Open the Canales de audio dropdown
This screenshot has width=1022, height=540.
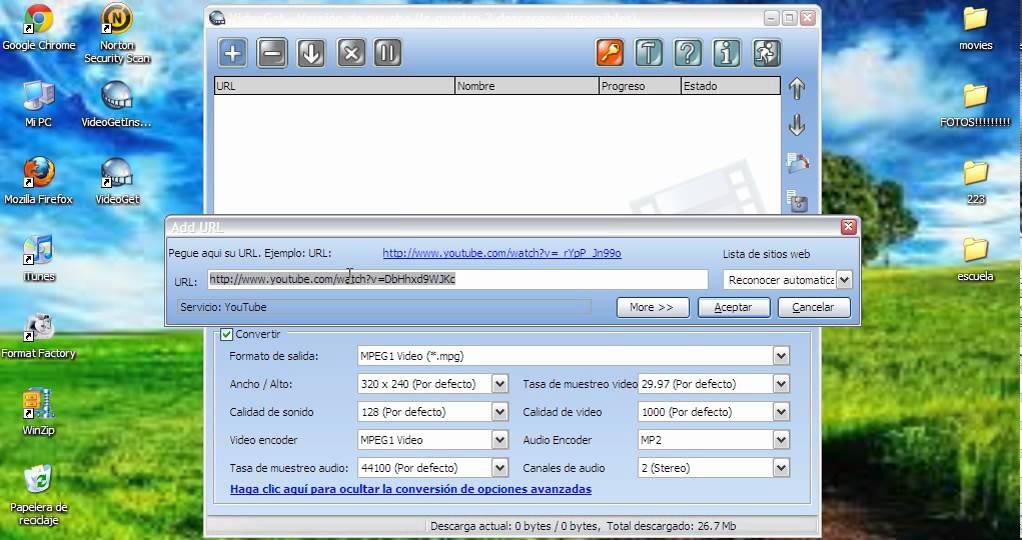click(x=781, y=468)
